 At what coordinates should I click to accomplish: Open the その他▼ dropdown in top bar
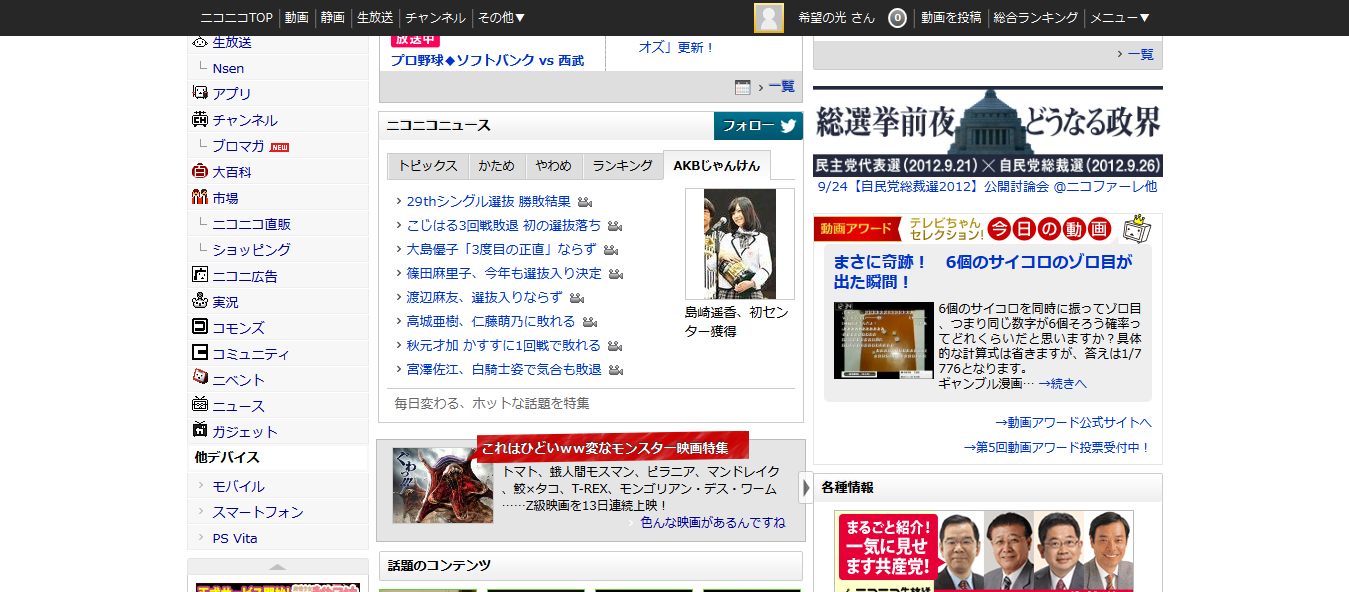[502, 18]
